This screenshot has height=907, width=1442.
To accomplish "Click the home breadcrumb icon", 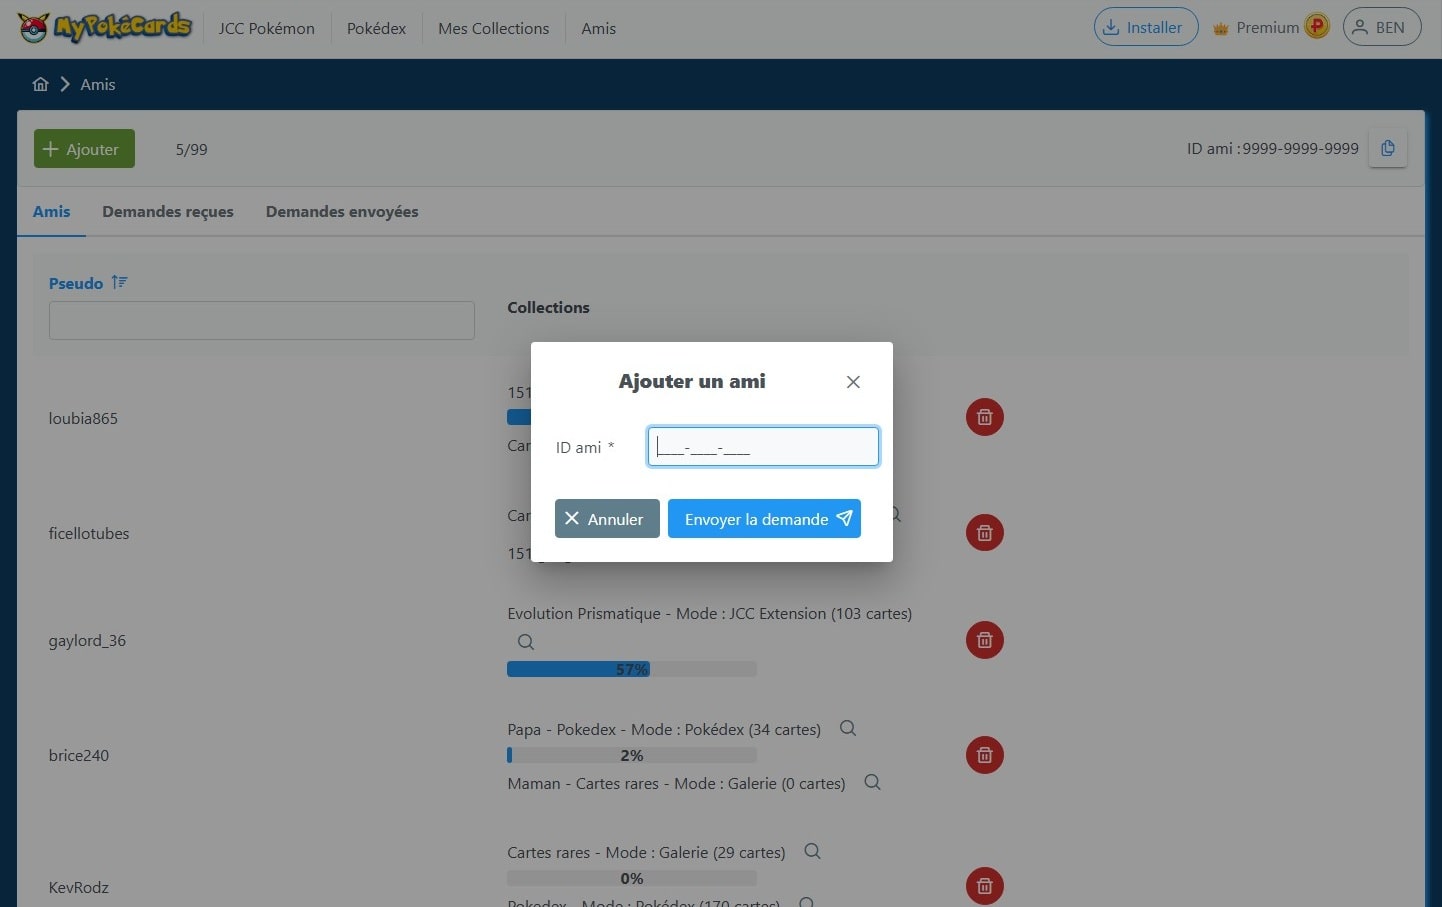I will point(40,84).
